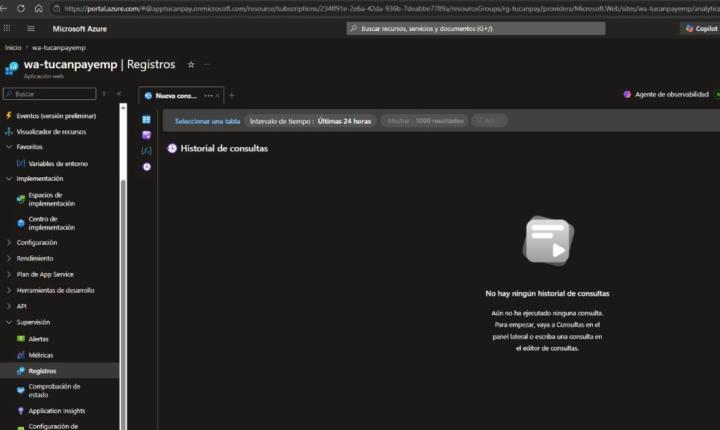
Task: Expand the Configuración section
Action: [x=9, y=243]
